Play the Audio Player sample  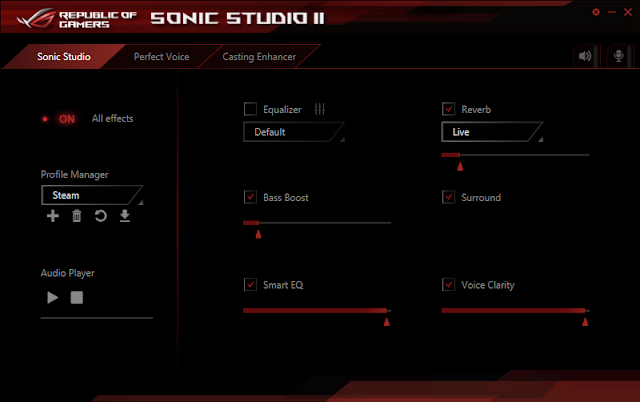(53, 298)
